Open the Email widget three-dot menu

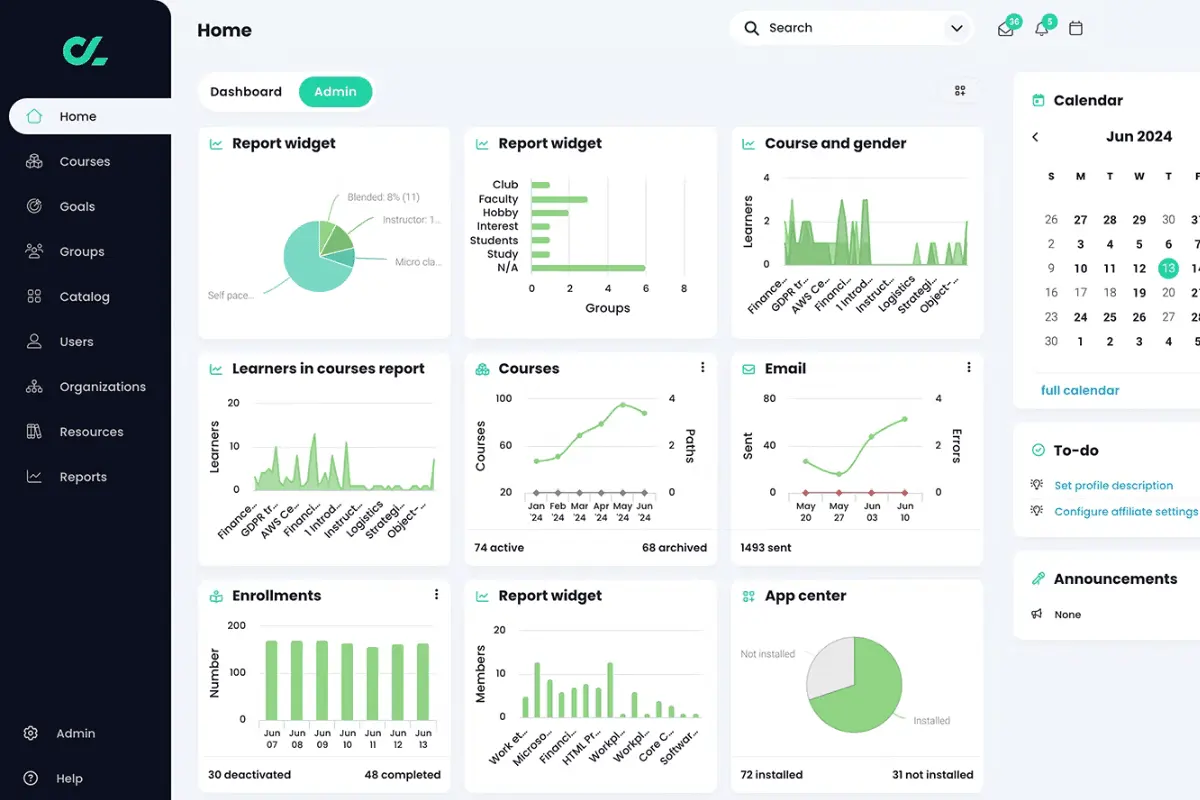click(969, 368)
